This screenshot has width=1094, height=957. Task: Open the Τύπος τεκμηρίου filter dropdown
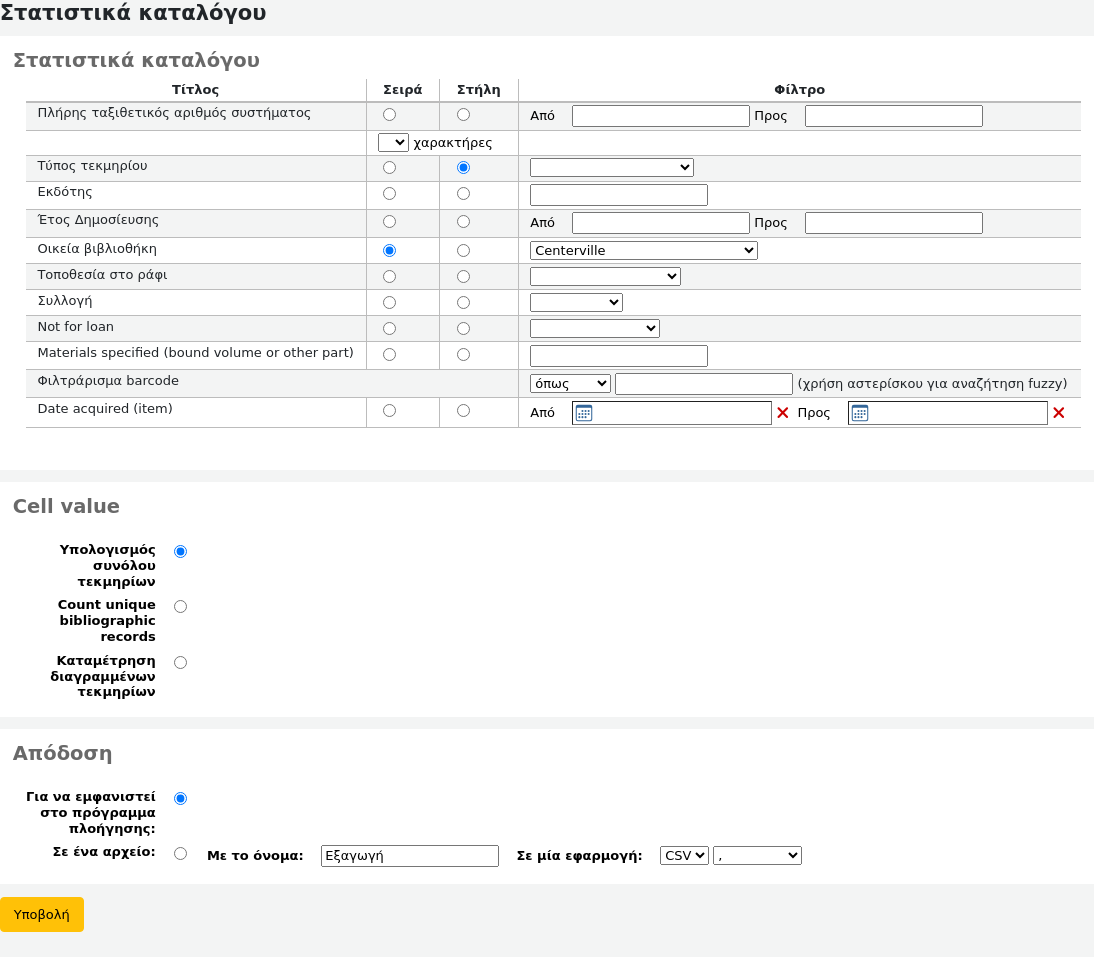[611, 168]
